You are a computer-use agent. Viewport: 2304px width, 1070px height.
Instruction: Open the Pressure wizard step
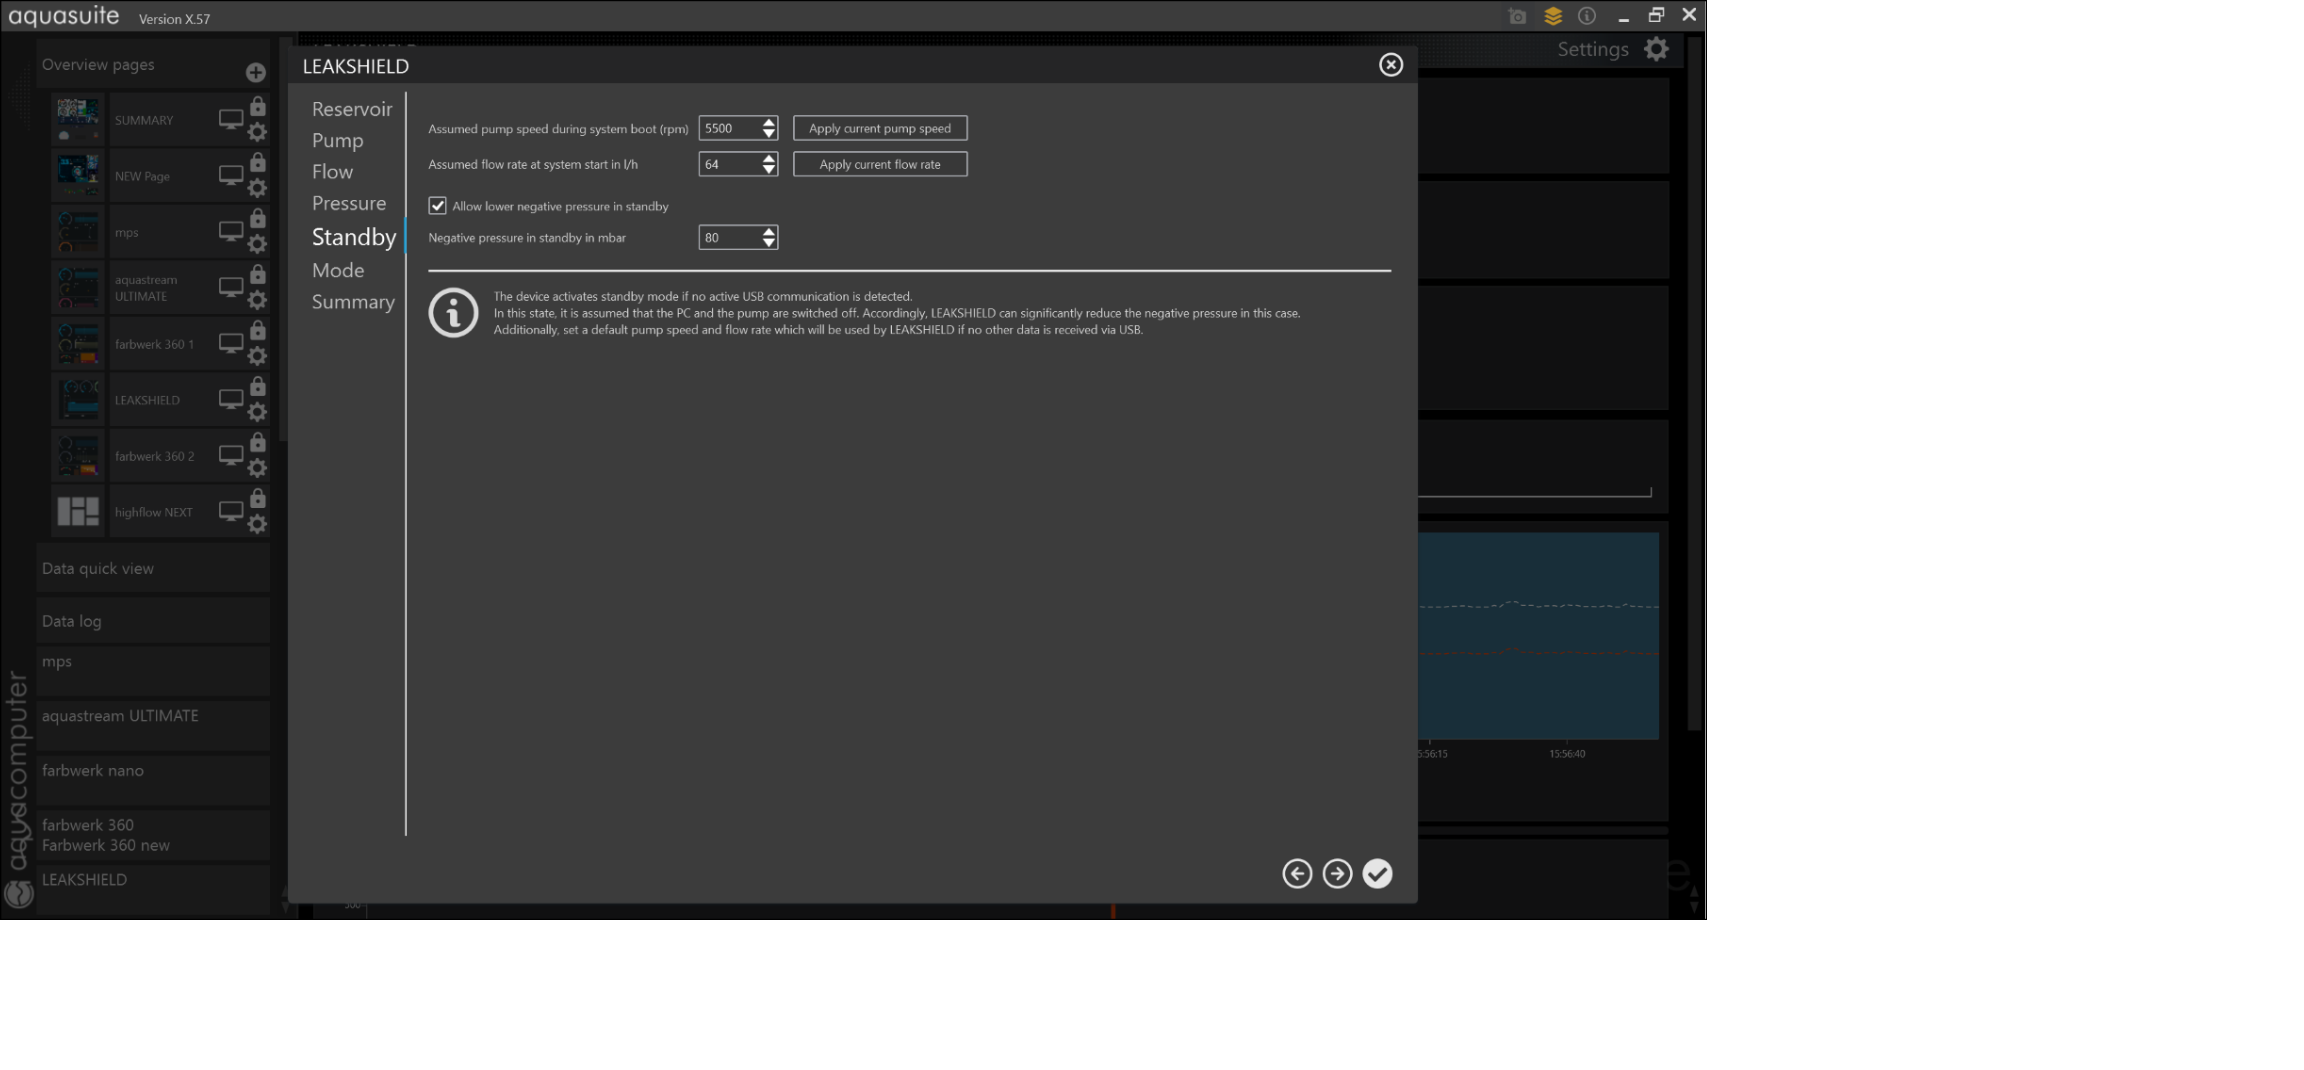point(349,204)
